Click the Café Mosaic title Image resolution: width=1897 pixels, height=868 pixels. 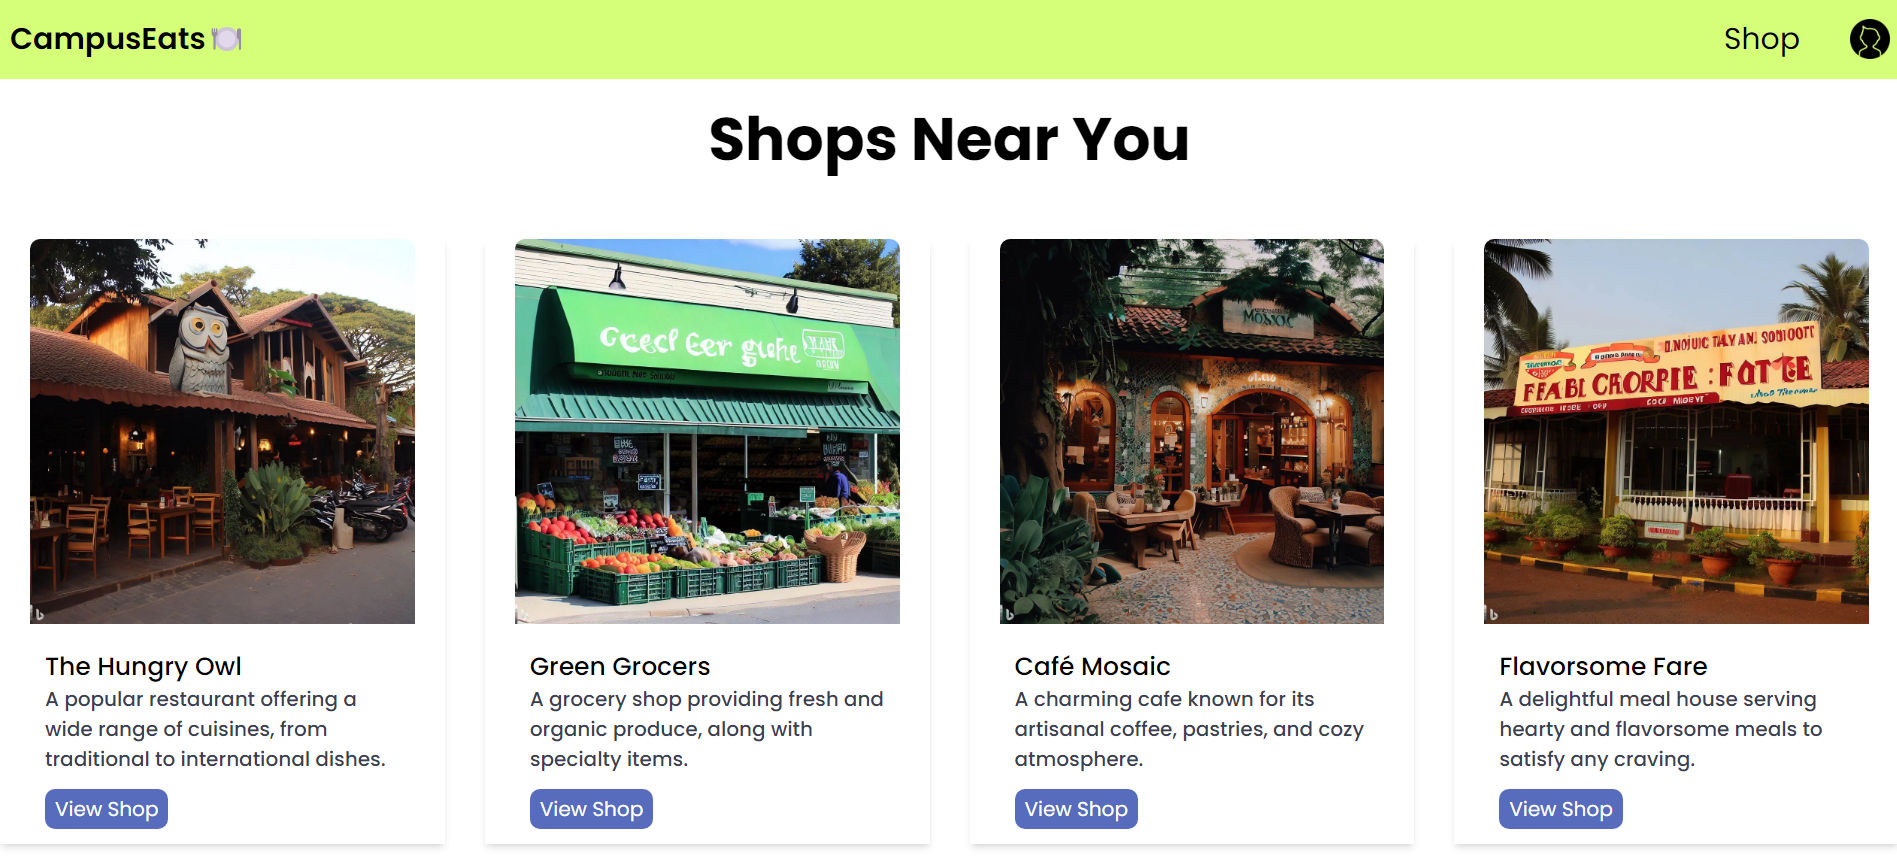[1092, 666]
